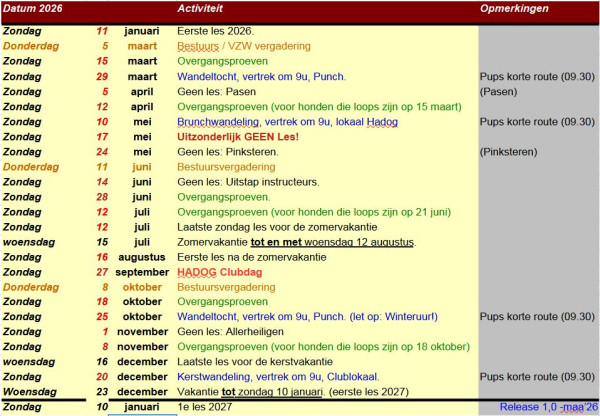Click day number '20' for december
The height and width of the screenshot is (416, 600).
102,377
